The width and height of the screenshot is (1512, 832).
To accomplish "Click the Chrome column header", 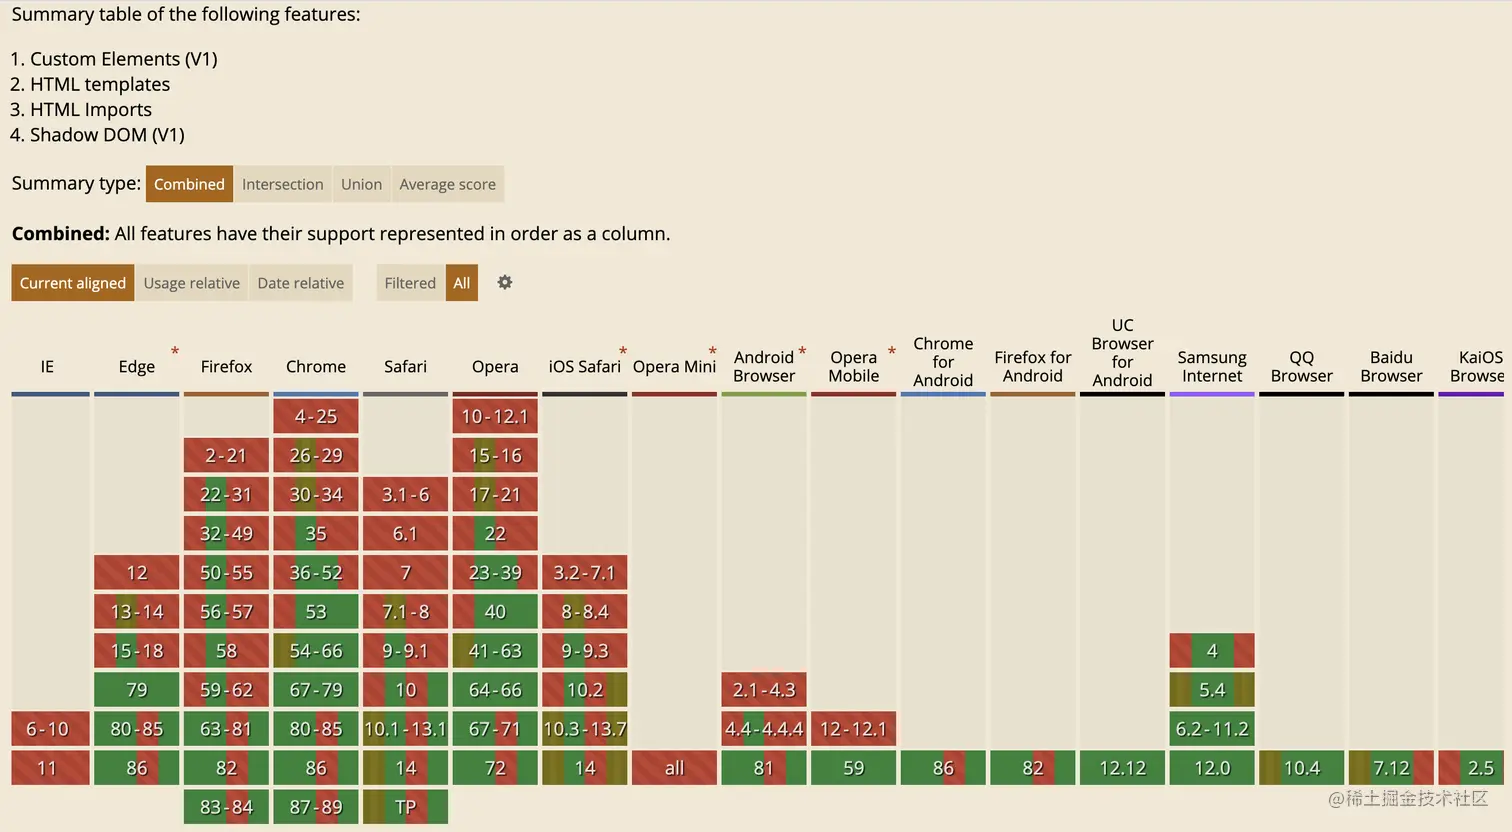I will pyautogui.click(x=316, y=366).
